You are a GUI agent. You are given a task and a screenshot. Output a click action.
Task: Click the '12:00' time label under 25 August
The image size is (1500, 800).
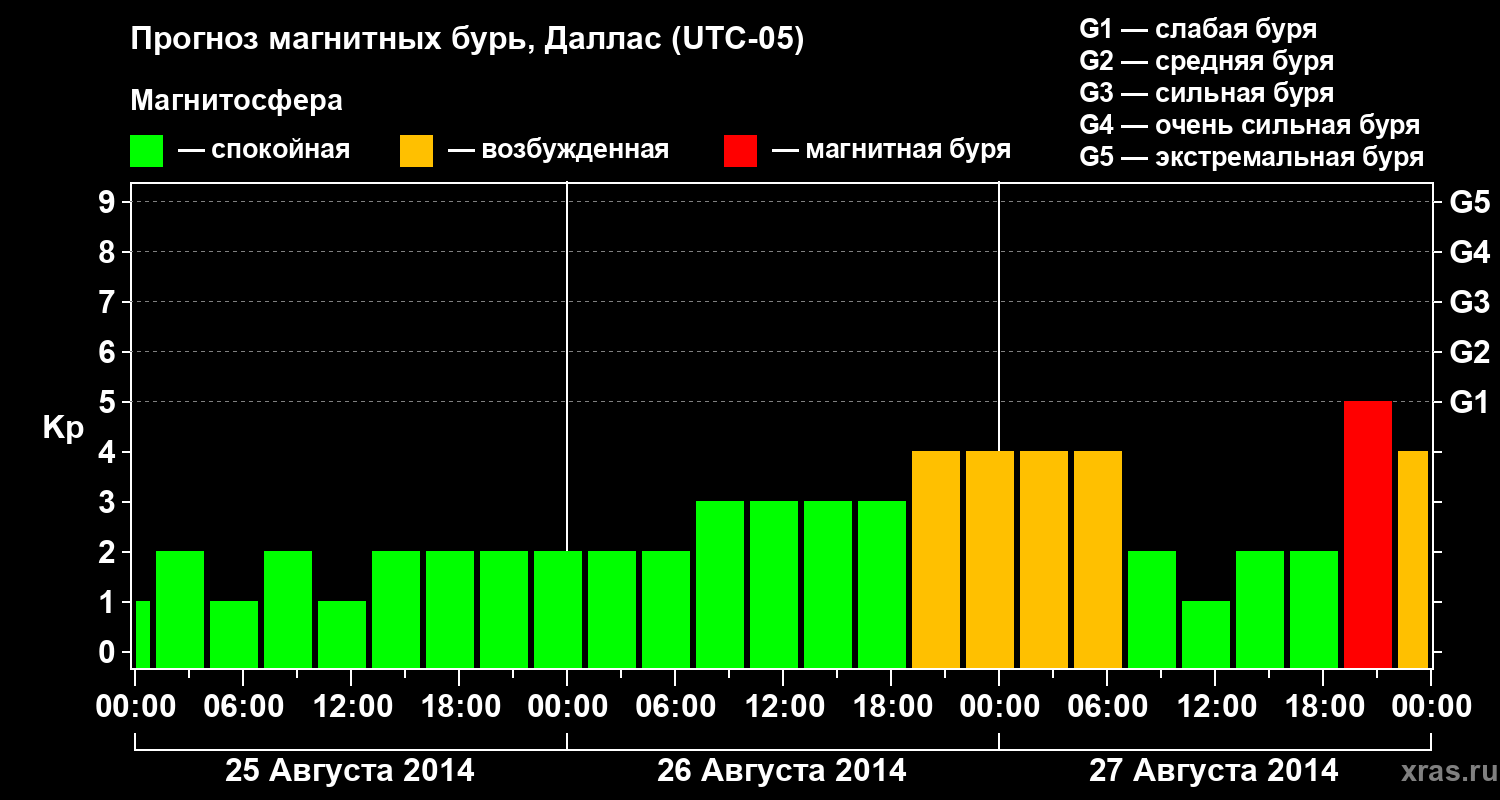351,707
